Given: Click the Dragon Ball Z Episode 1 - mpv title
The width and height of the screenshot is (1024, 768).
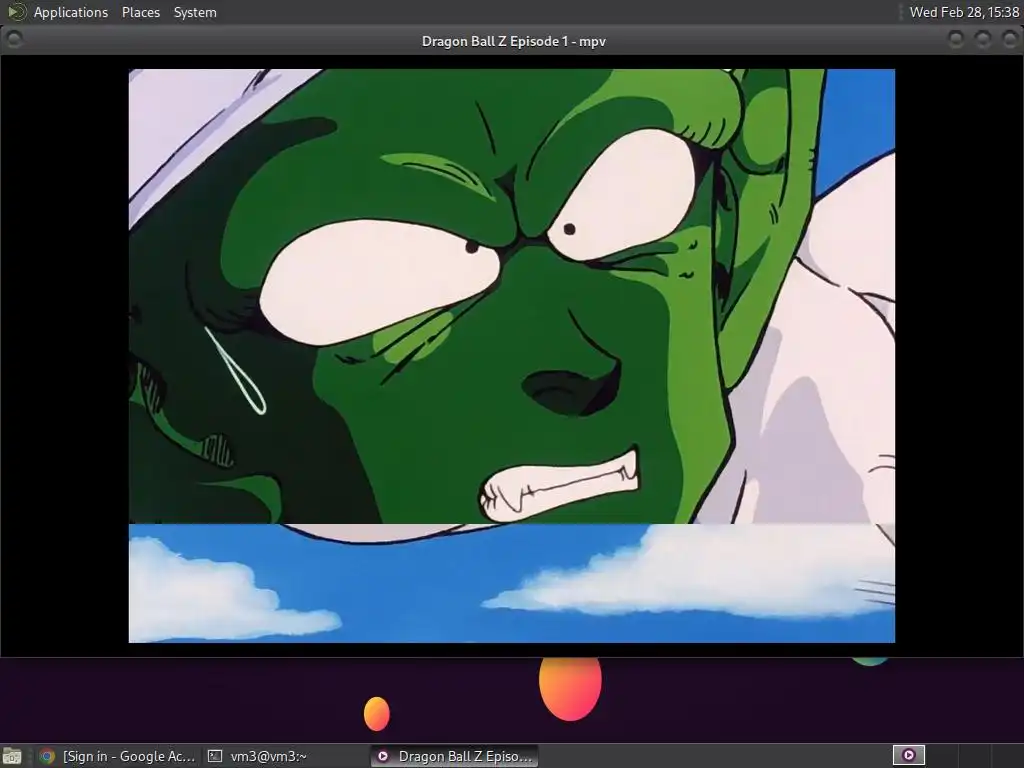Looking at the screenshot, I should click(513, 41).
